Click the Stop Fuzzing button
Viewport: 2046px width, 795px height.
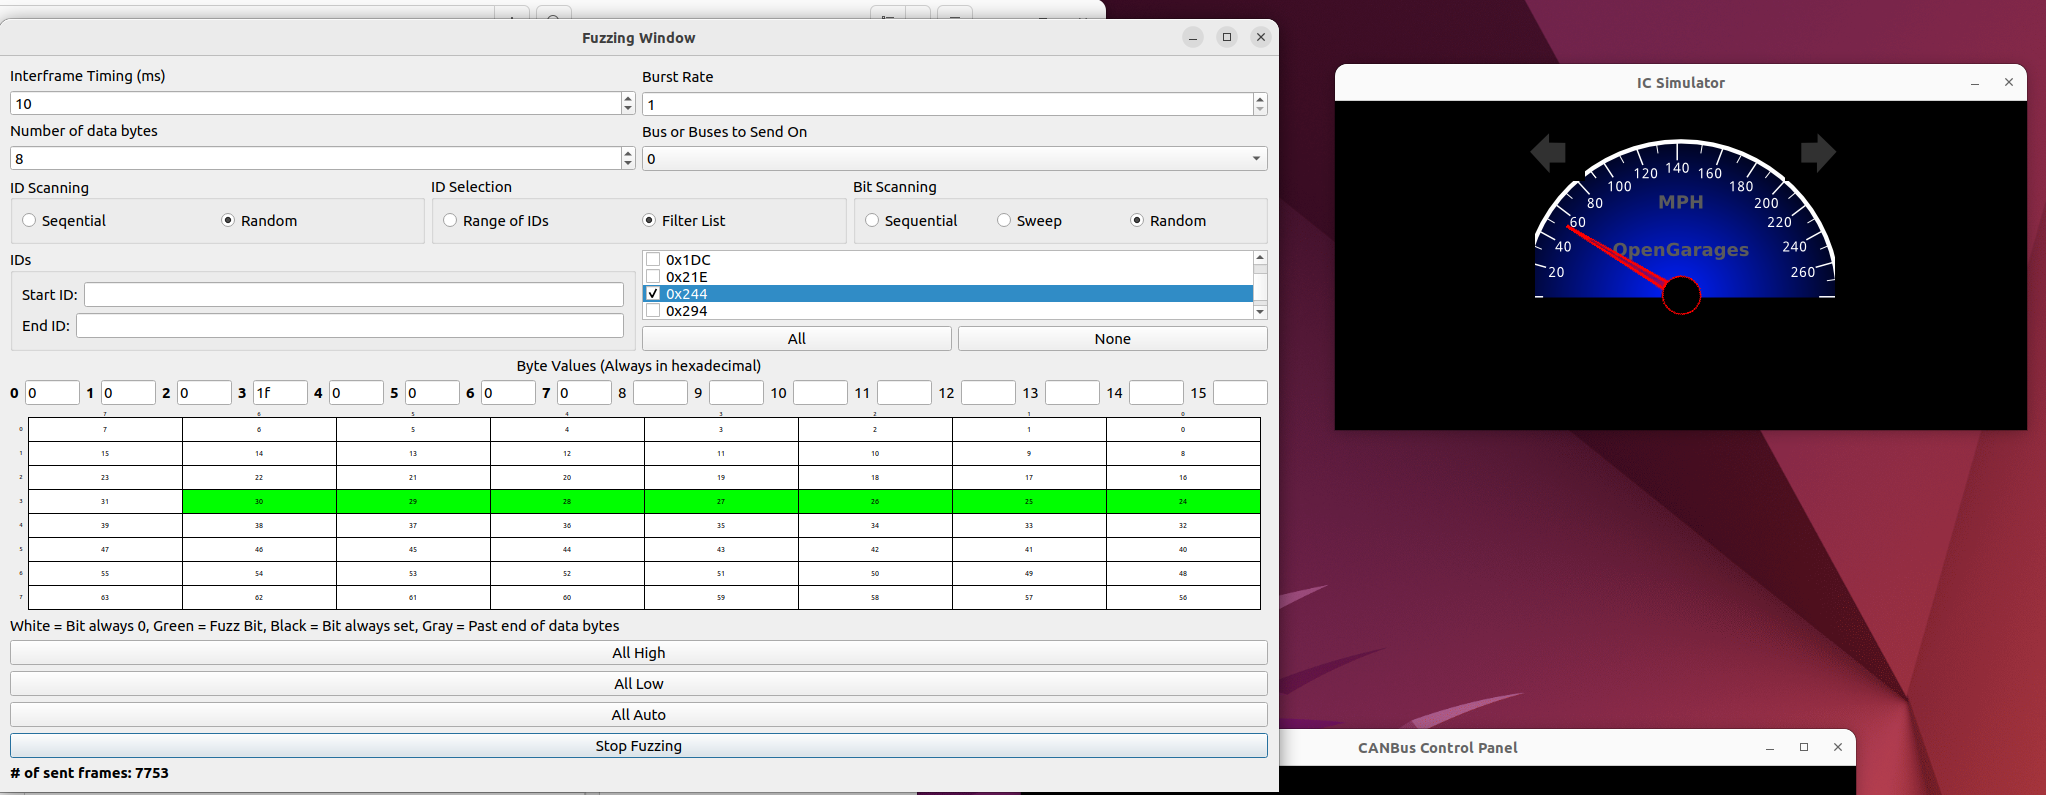[x=638, y=745]
